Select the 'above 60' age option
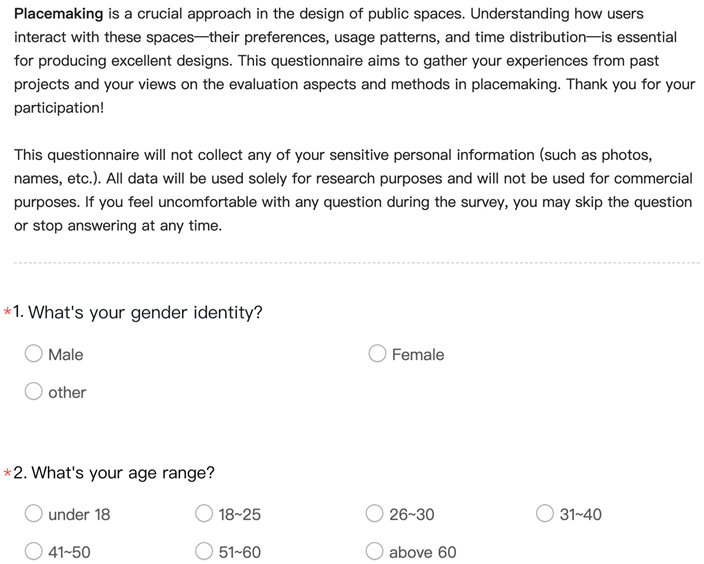The width and height of the screenshot is (704, 564). (375, 552)
